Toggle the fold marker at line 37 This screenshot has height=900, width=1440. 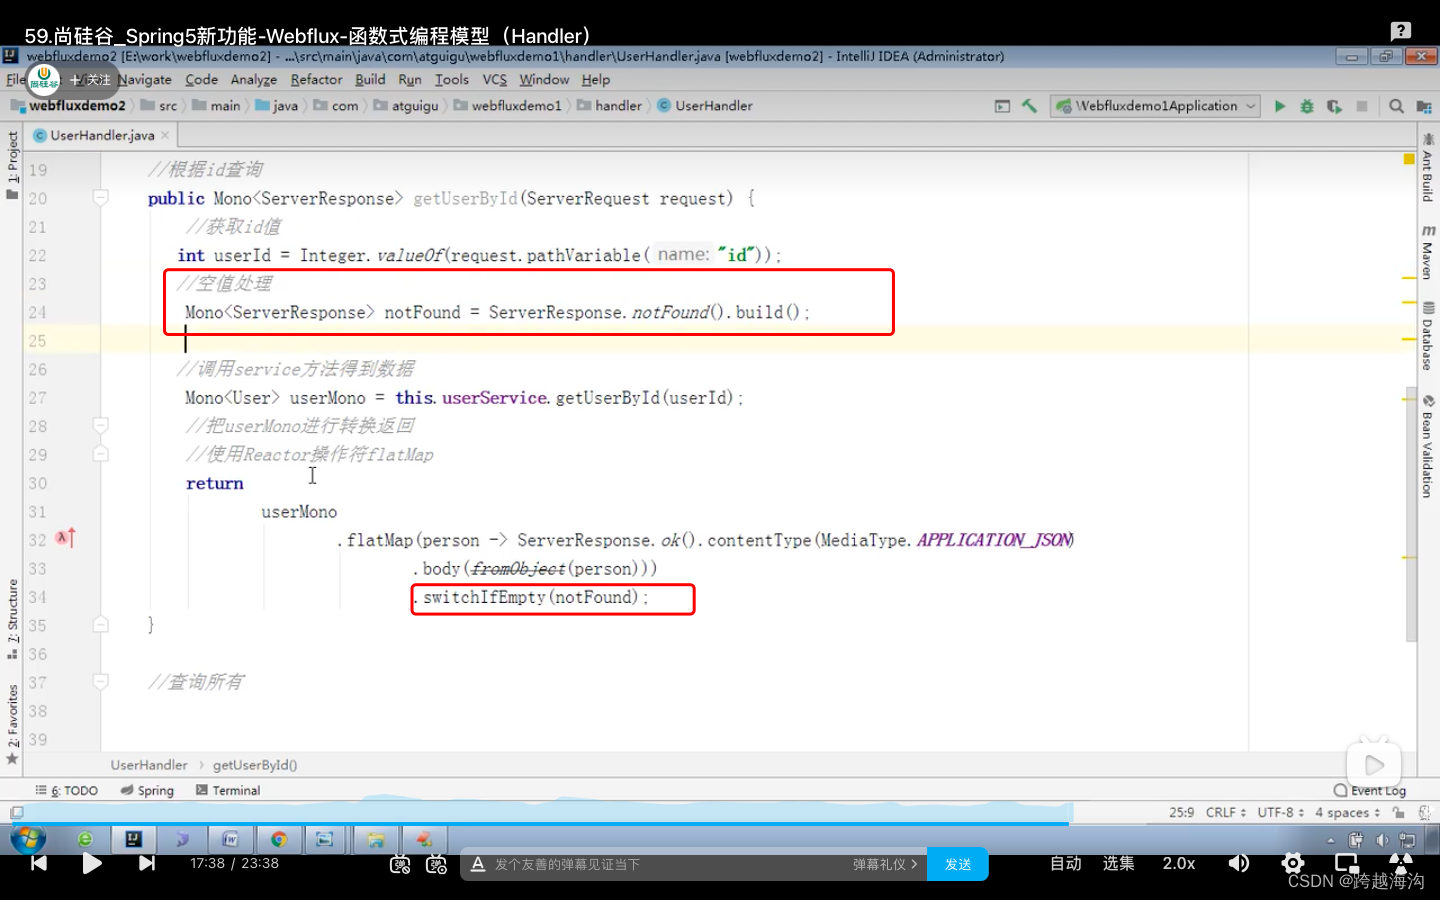point(101,682)
